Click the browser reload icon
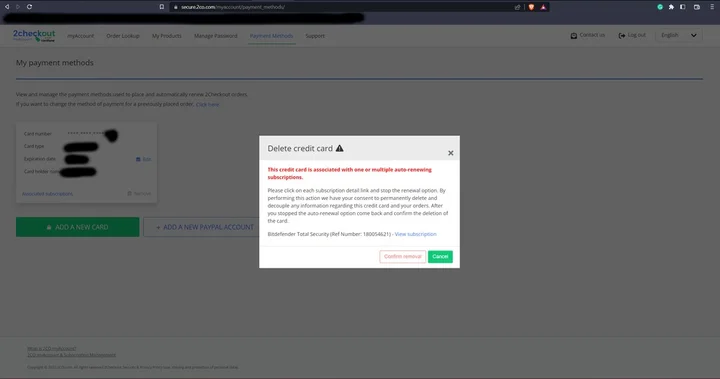The image size is (720, 379). (x=29, y=7)
